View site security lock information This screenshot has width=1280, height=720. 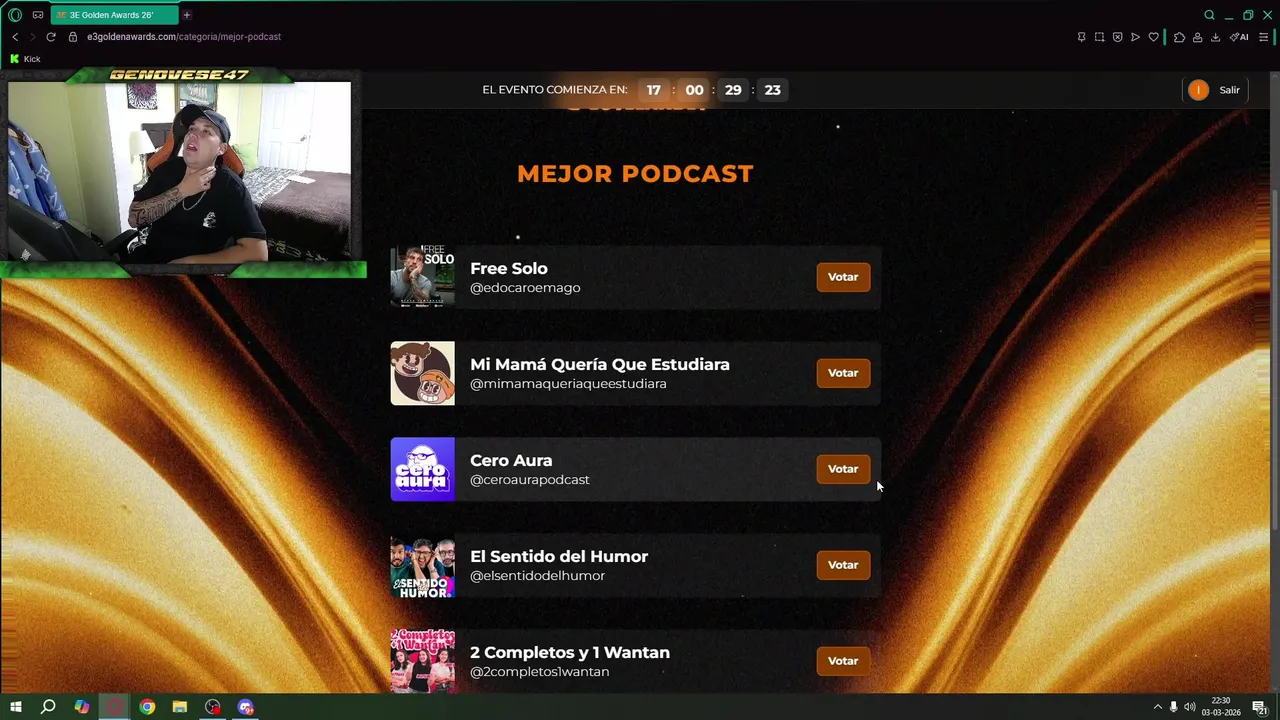73,37
